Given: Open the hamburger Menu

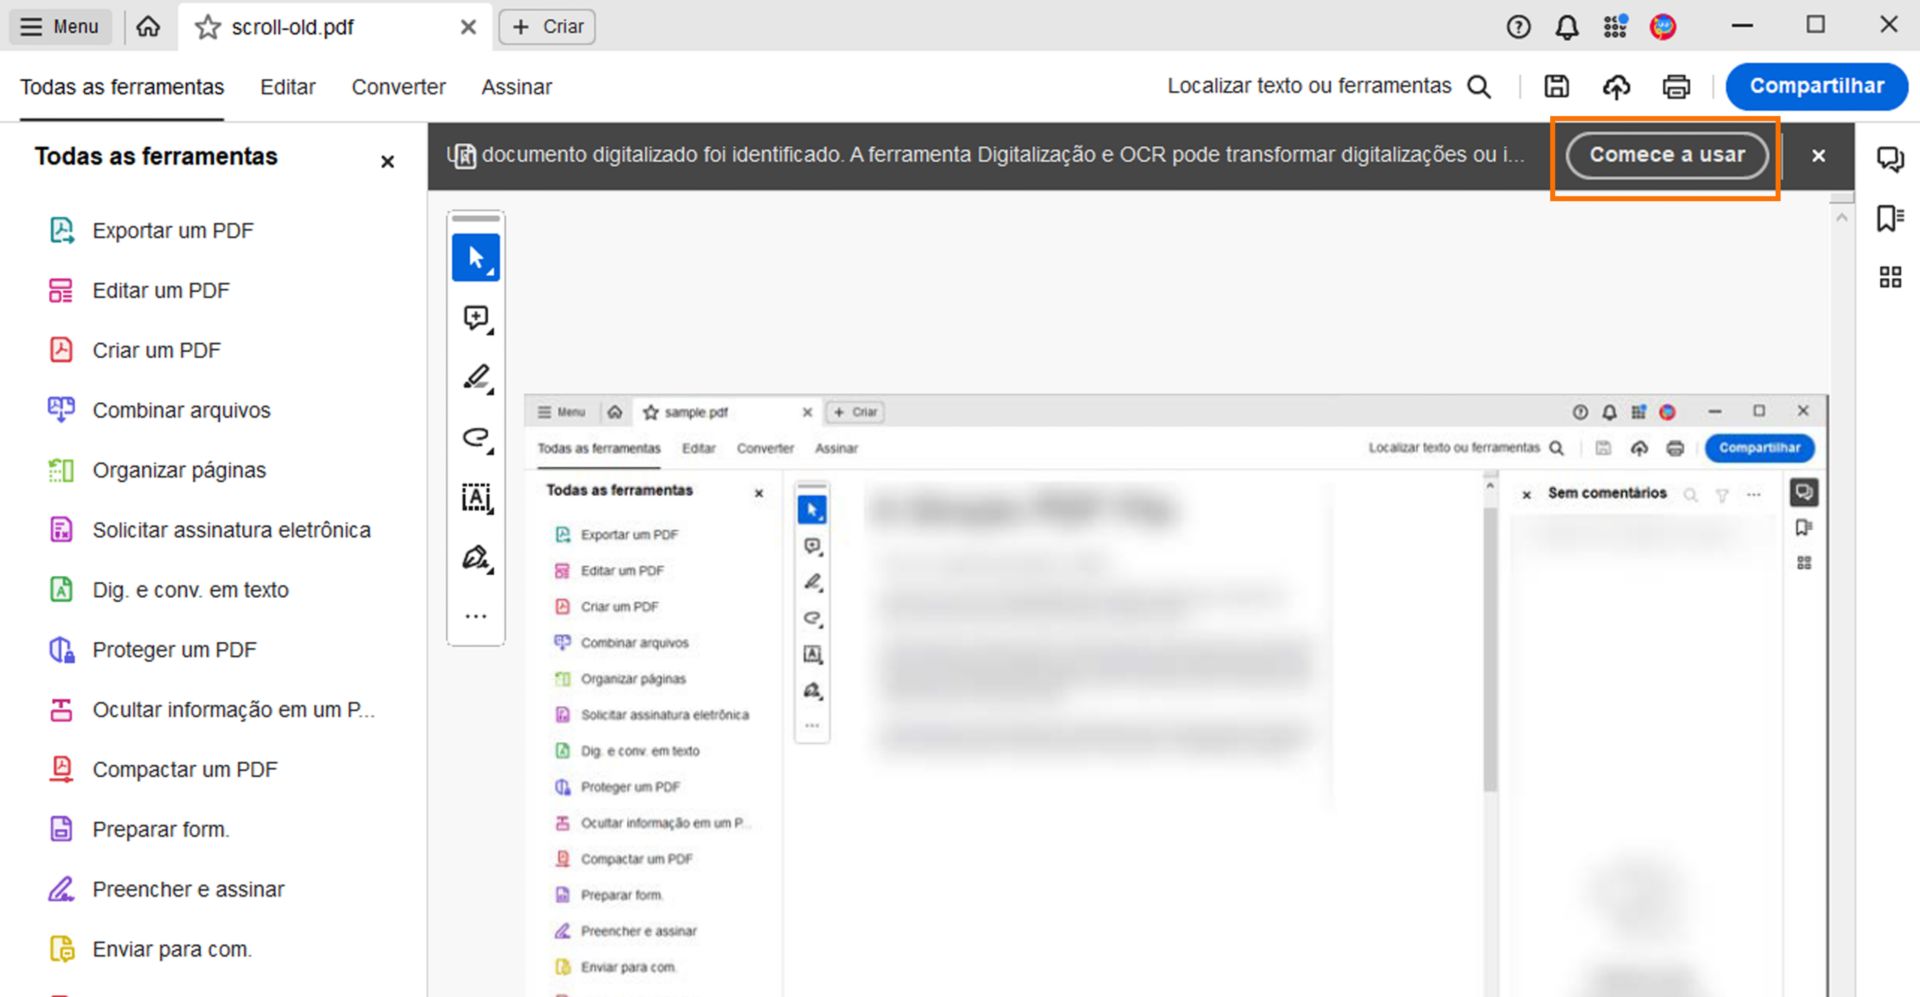Looking at the screenshot, I should click(59, 26).
